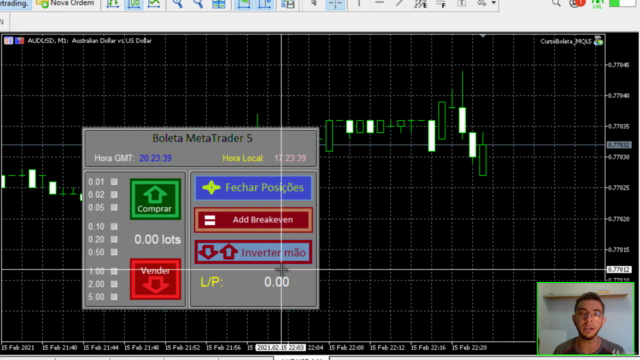Select the equidistant channel tool
640x360 pixels.
420,4
